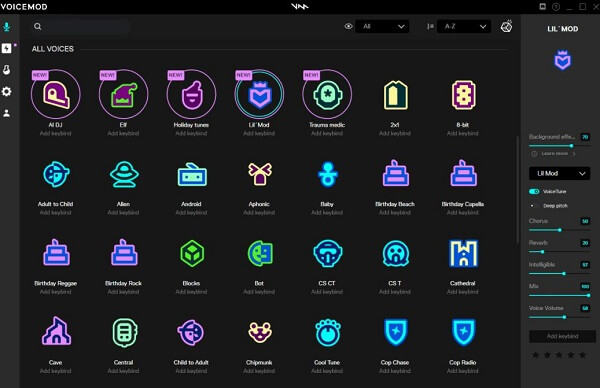Expand the Lil Mod preset dropdown

pos(559,173)
